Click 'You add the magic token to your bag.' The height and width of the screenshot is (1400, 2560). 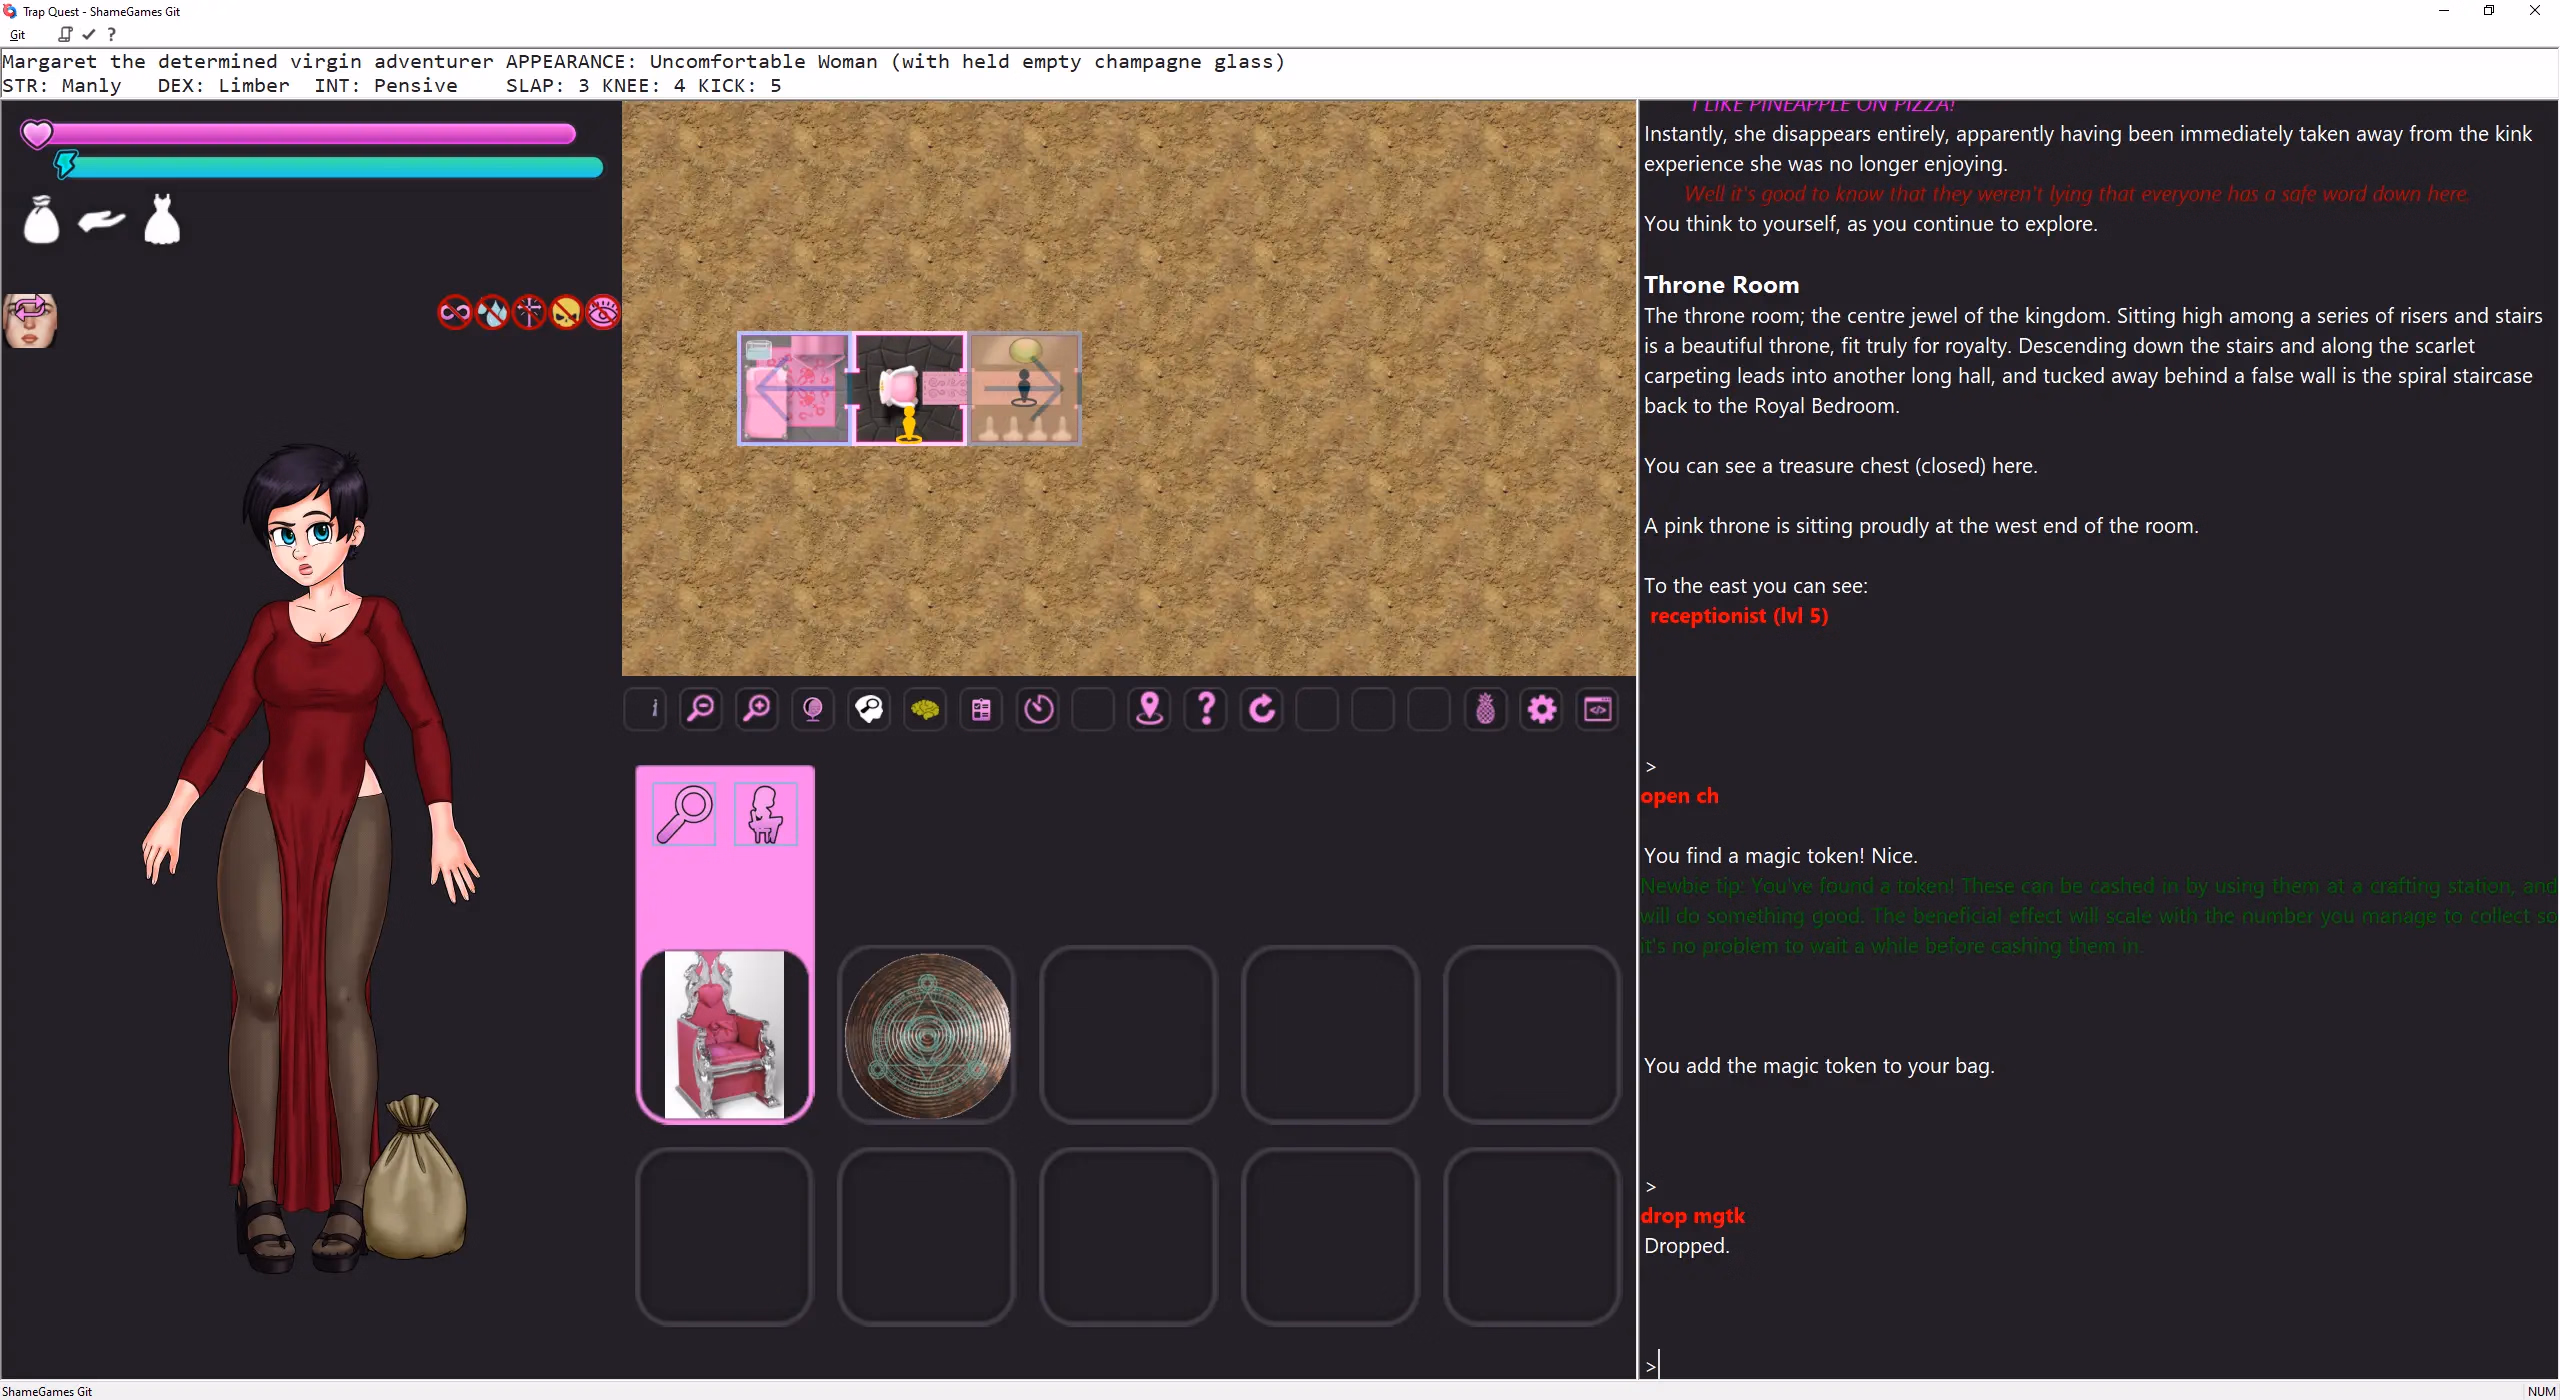pyautogui.click(x=1819, y=1066)
